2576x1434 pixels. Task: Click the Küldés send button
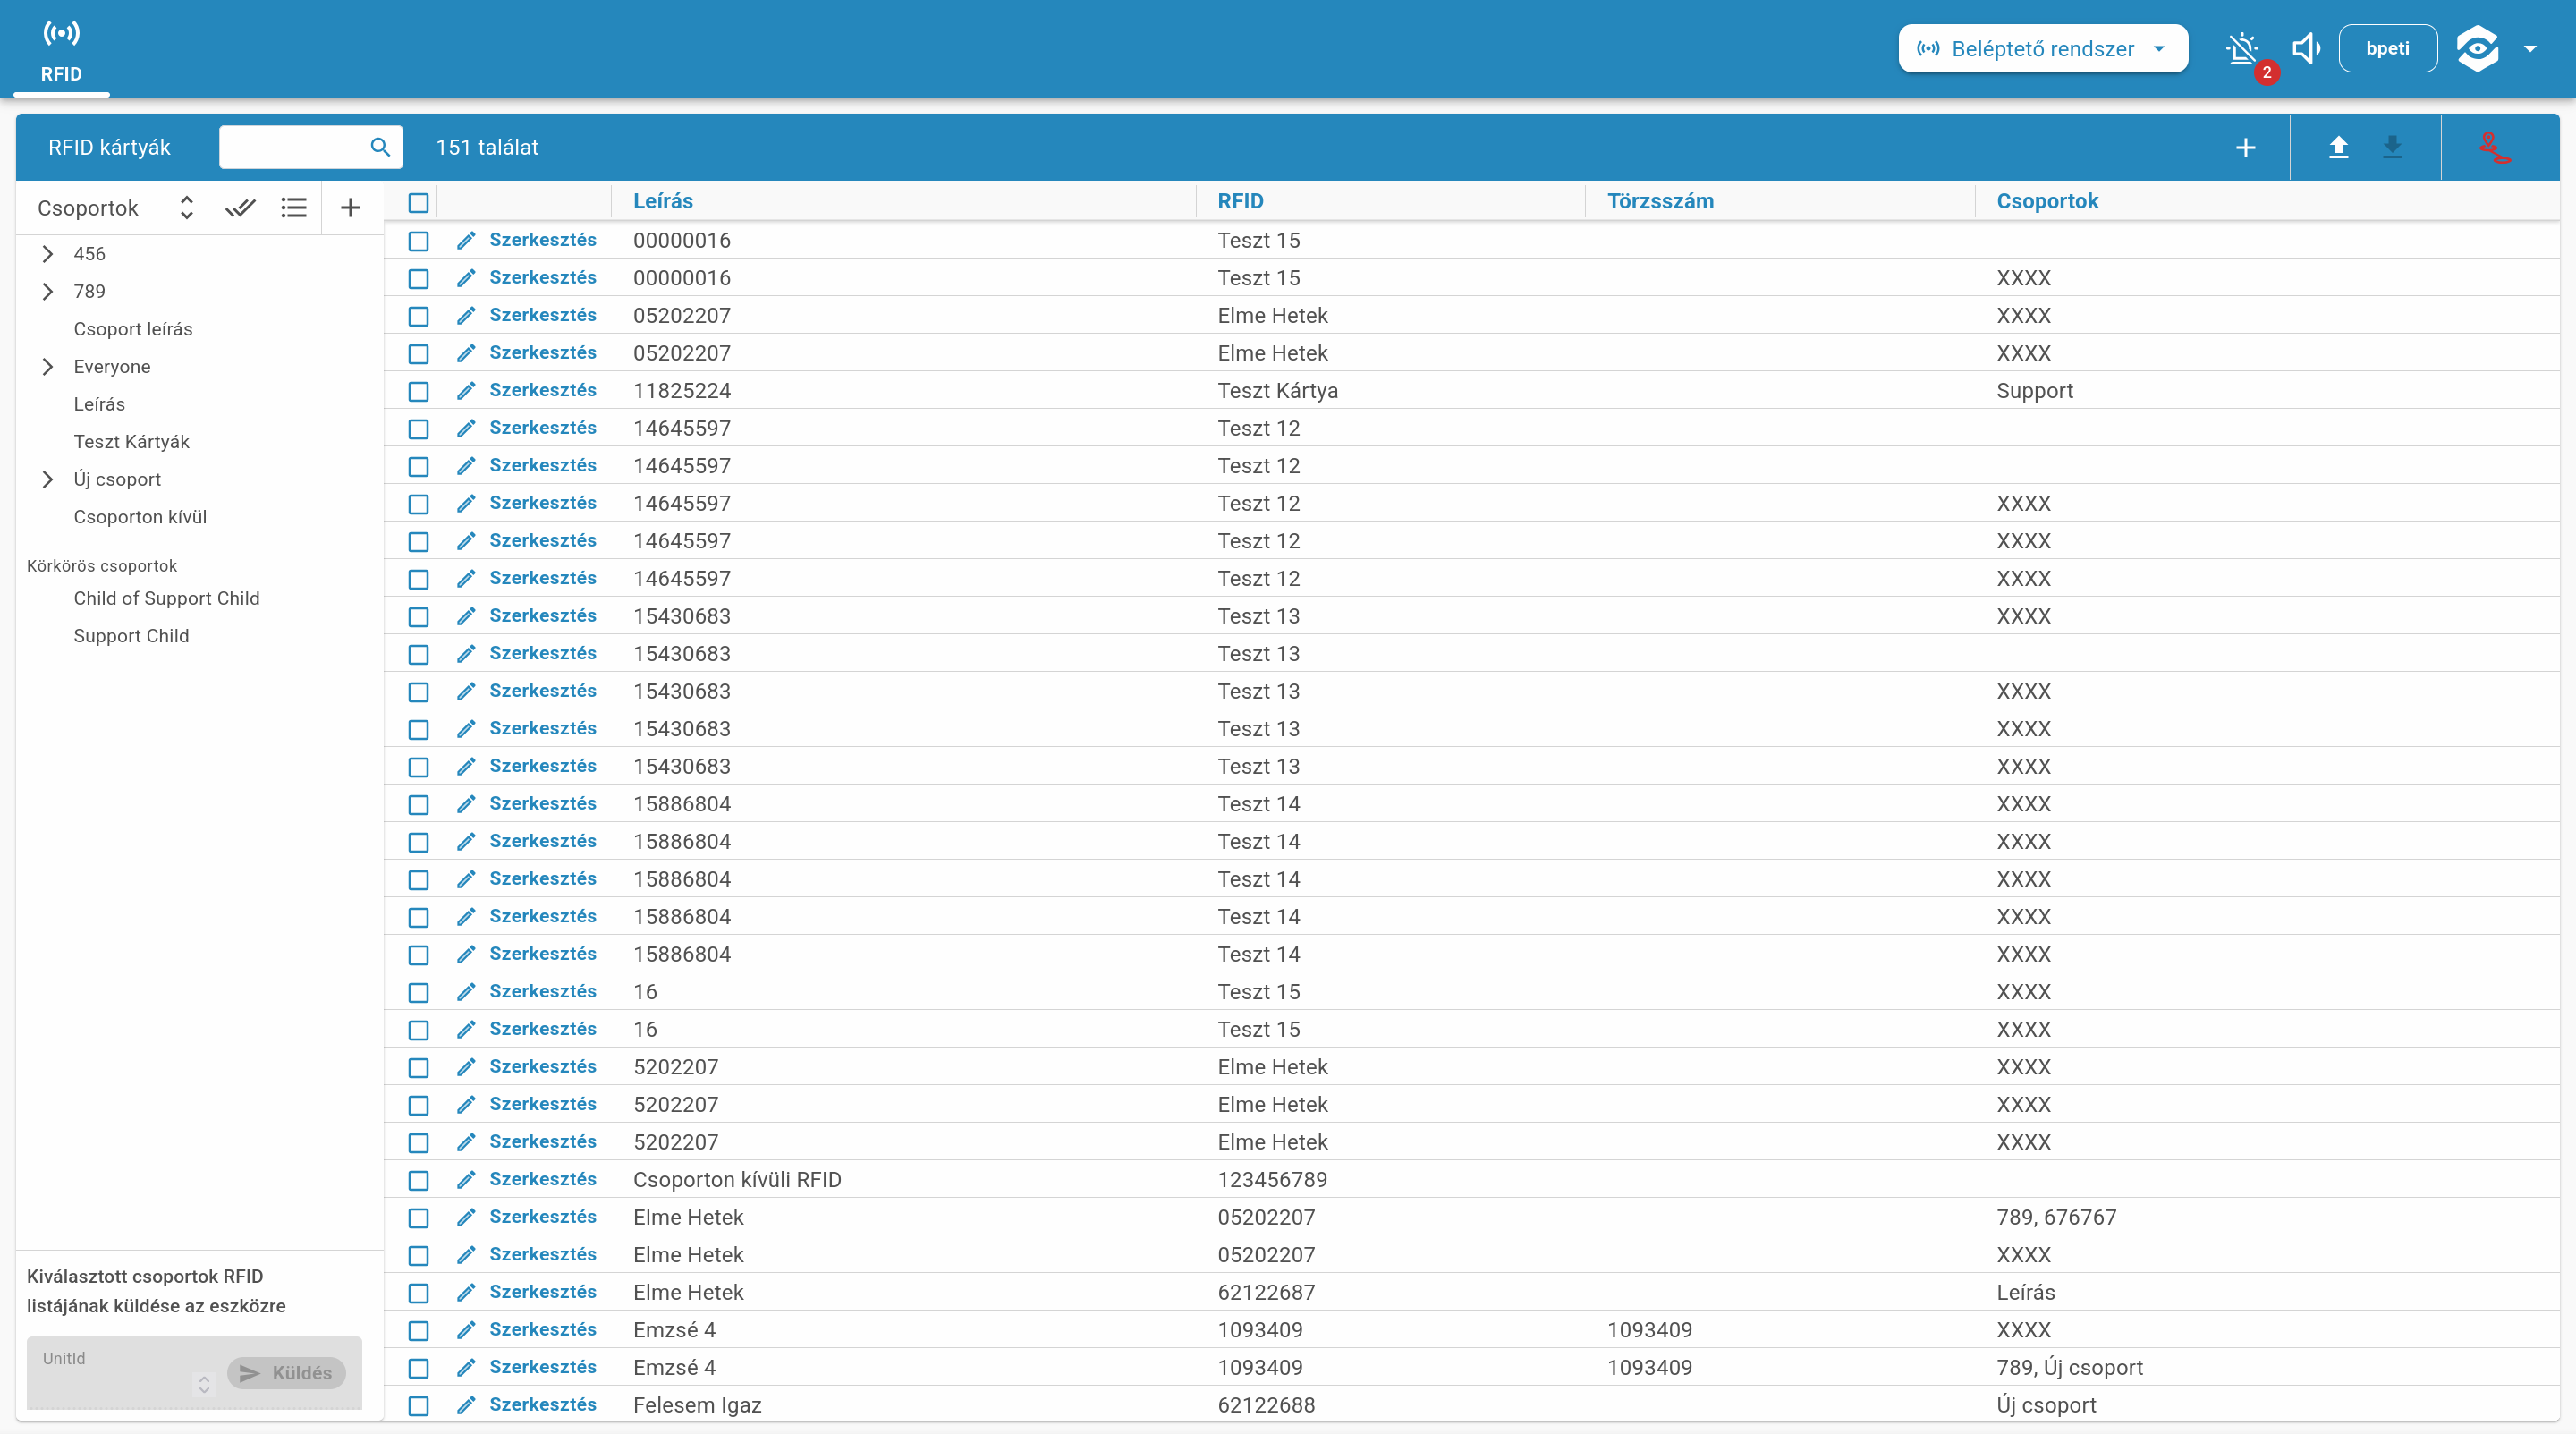click(286, 1373)
